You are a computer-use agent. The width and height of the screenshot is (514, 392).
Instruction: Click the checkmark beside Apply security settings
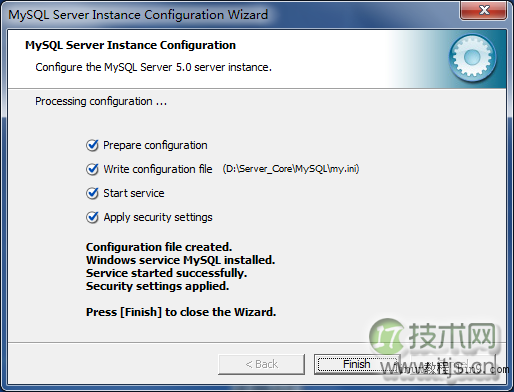click(x=92, y=217)
